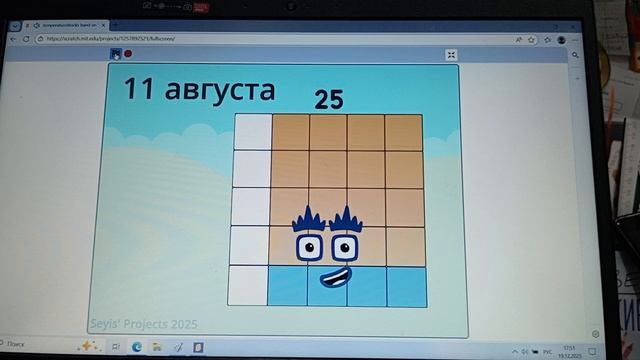
Task: Click the taskbar clock showing 17:51
Action: coord(569,352)
